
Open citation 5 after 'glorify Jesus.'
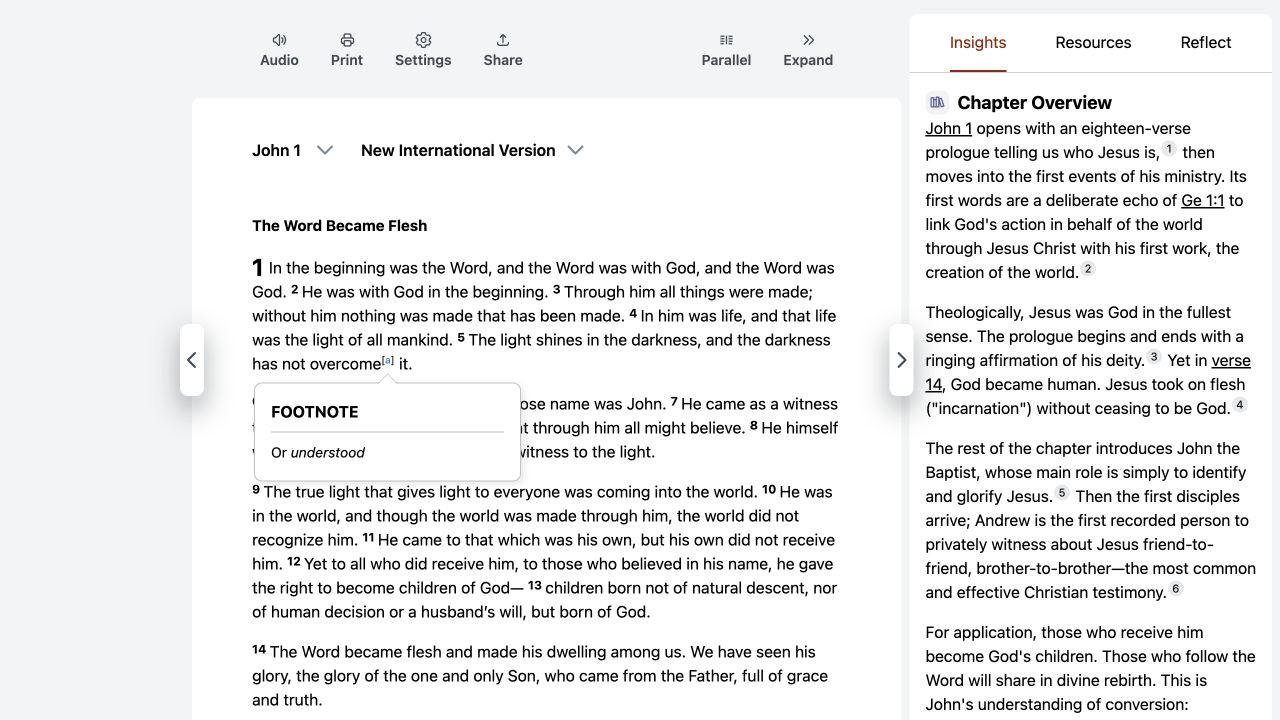[x=1062, y=493]
